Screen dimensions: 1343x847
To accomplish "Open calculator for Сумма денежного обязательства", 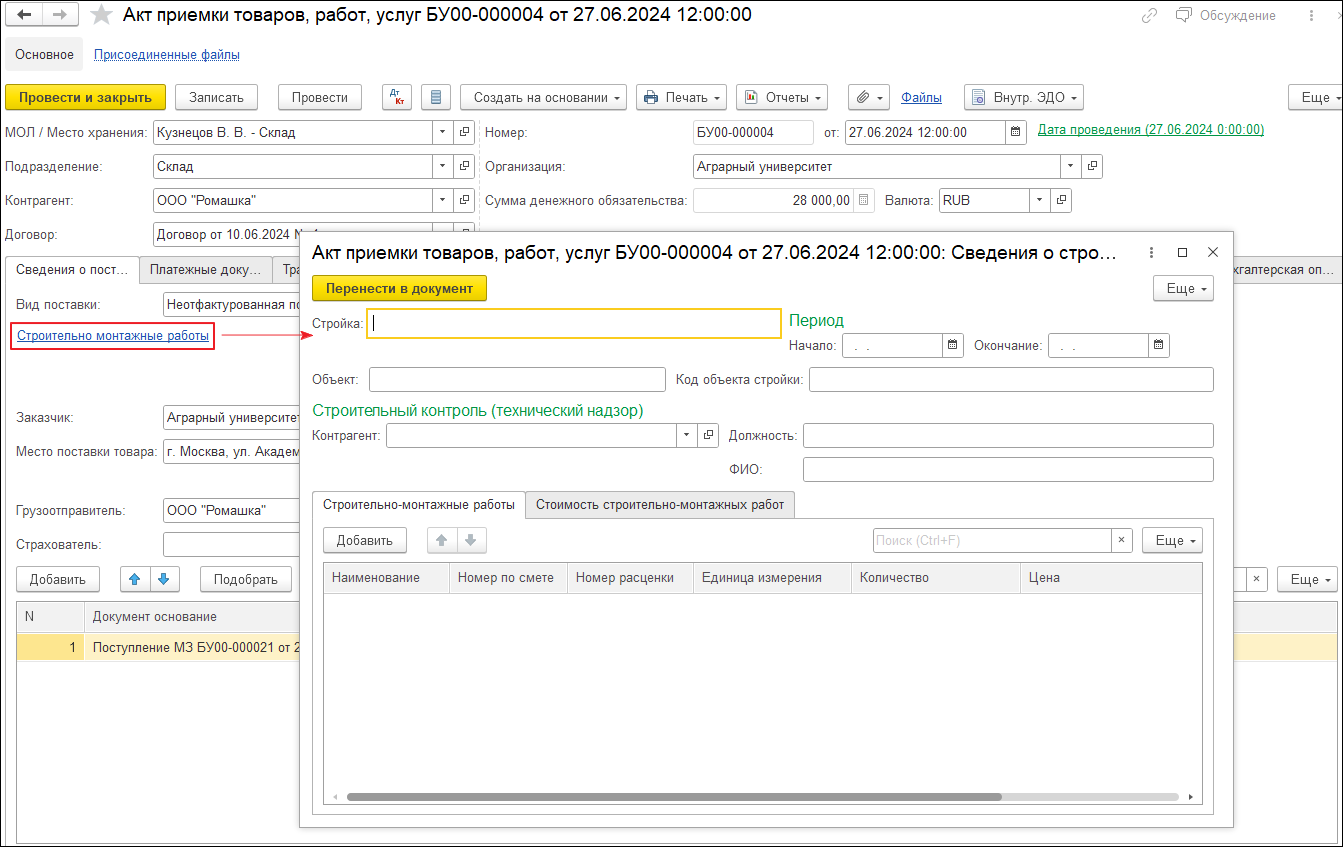I will 865,200.
